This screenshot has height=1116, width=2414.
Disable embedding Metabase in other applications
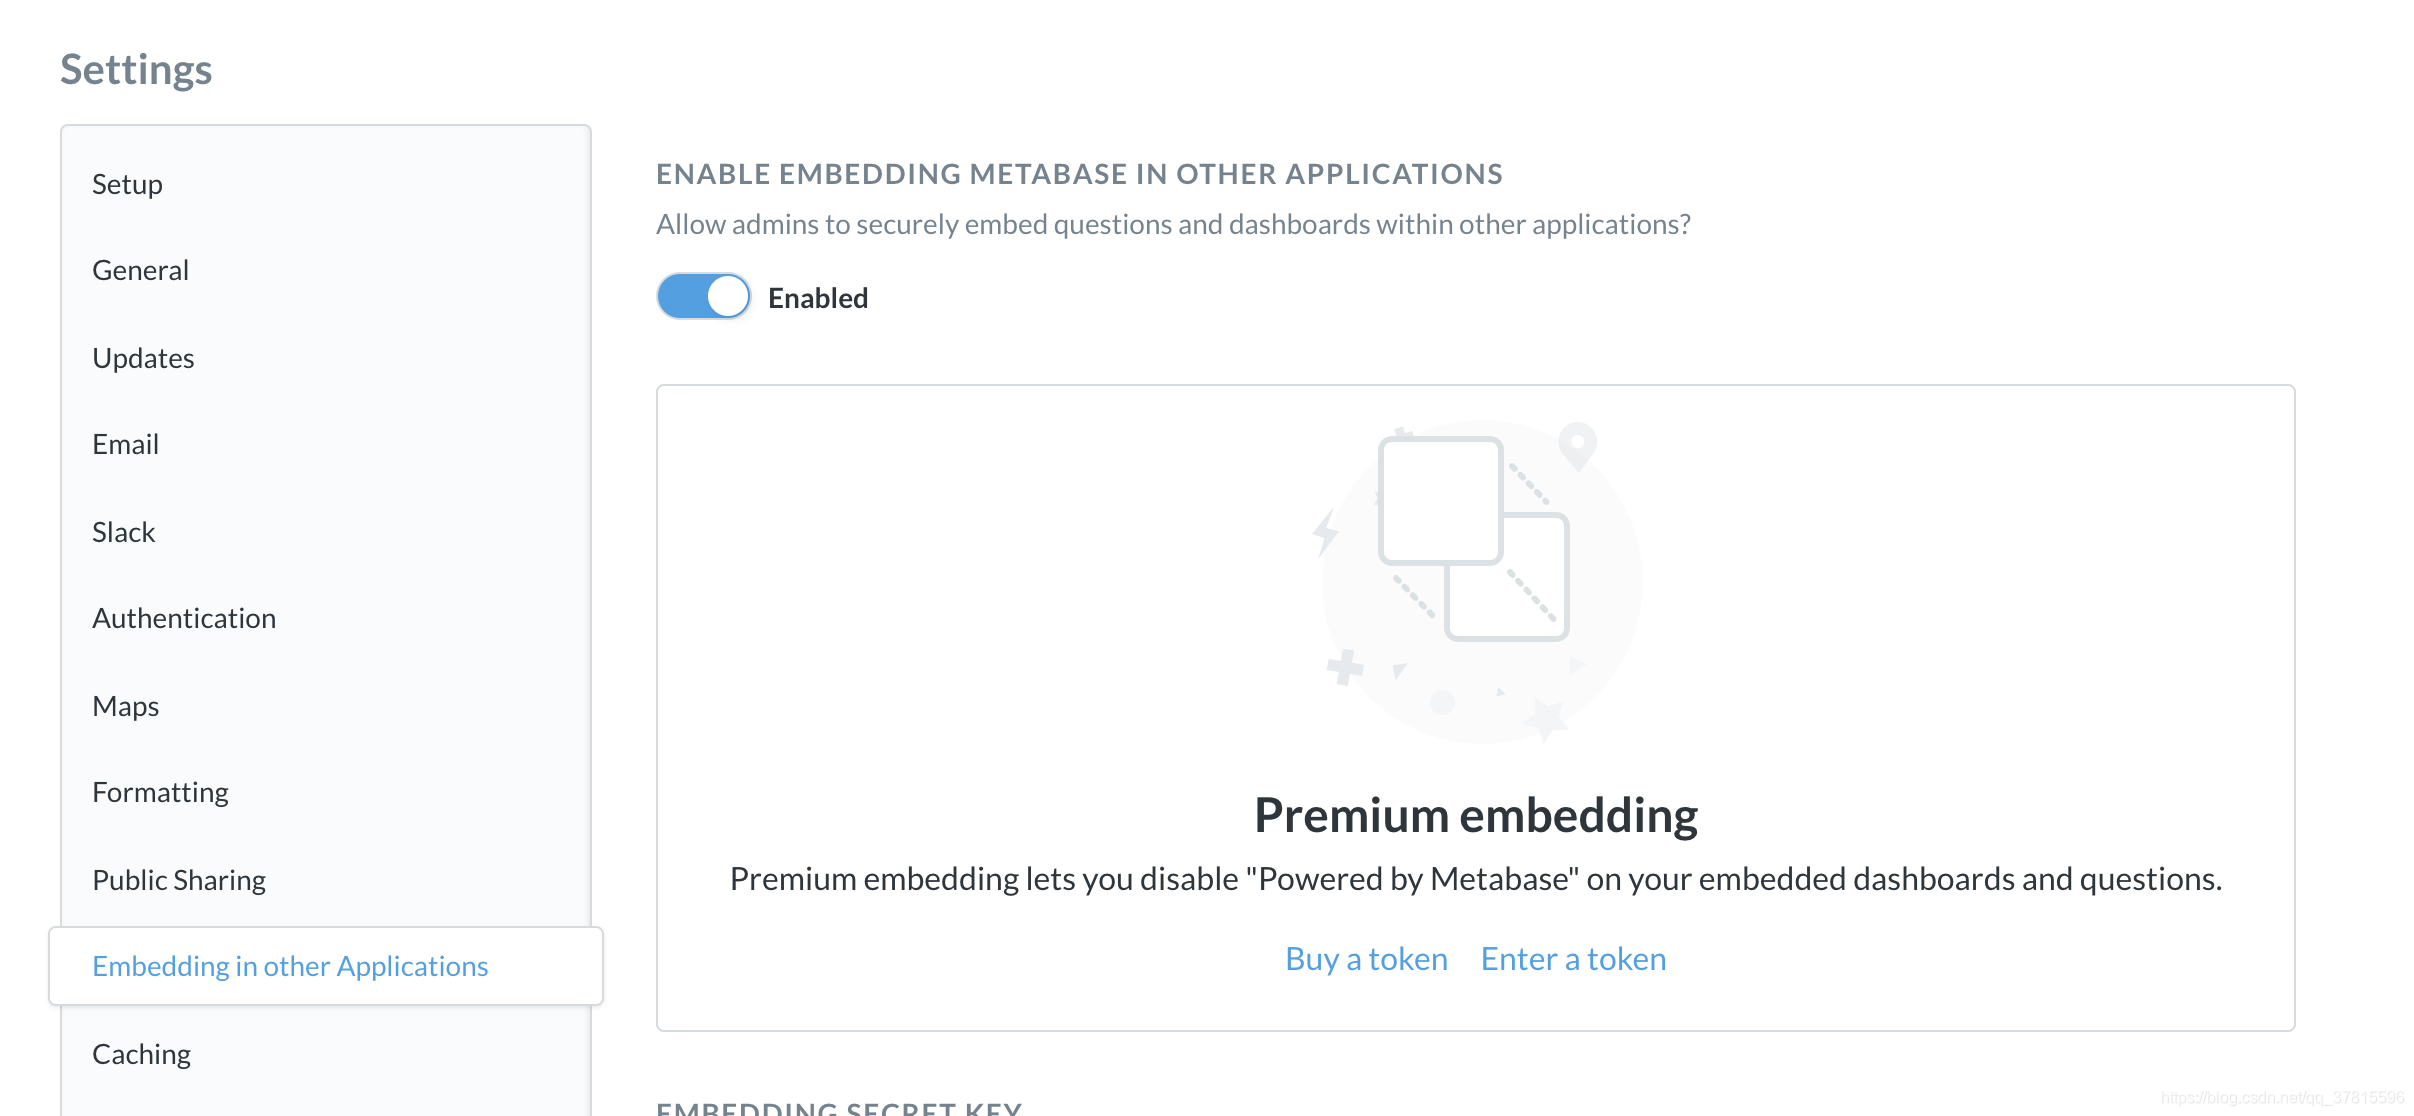click(702, 296)
